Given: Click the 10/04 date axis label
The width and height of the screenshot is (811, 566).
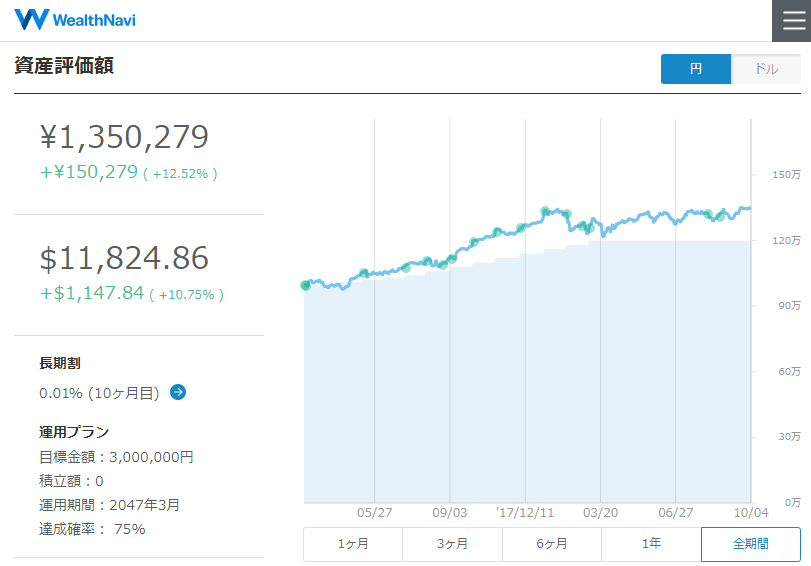Looking at the screenshot, I should pos(751,513).
